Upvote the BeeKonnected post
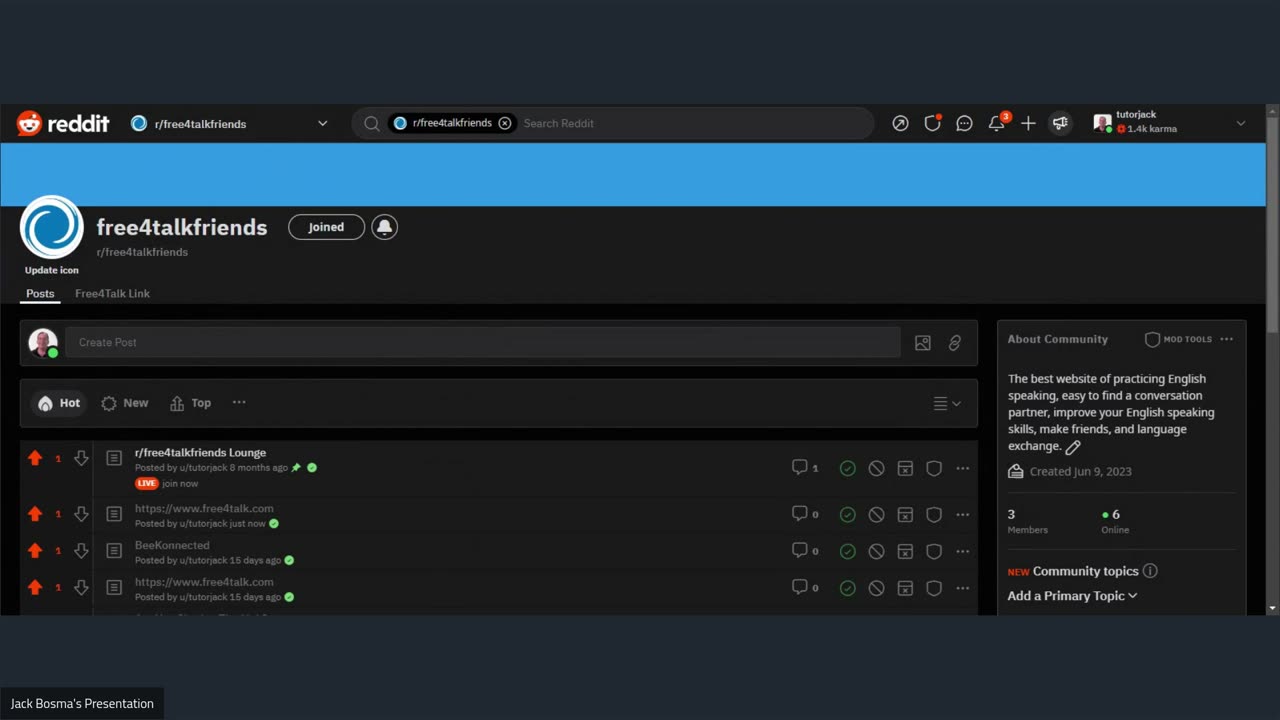 tap(35, 551)
